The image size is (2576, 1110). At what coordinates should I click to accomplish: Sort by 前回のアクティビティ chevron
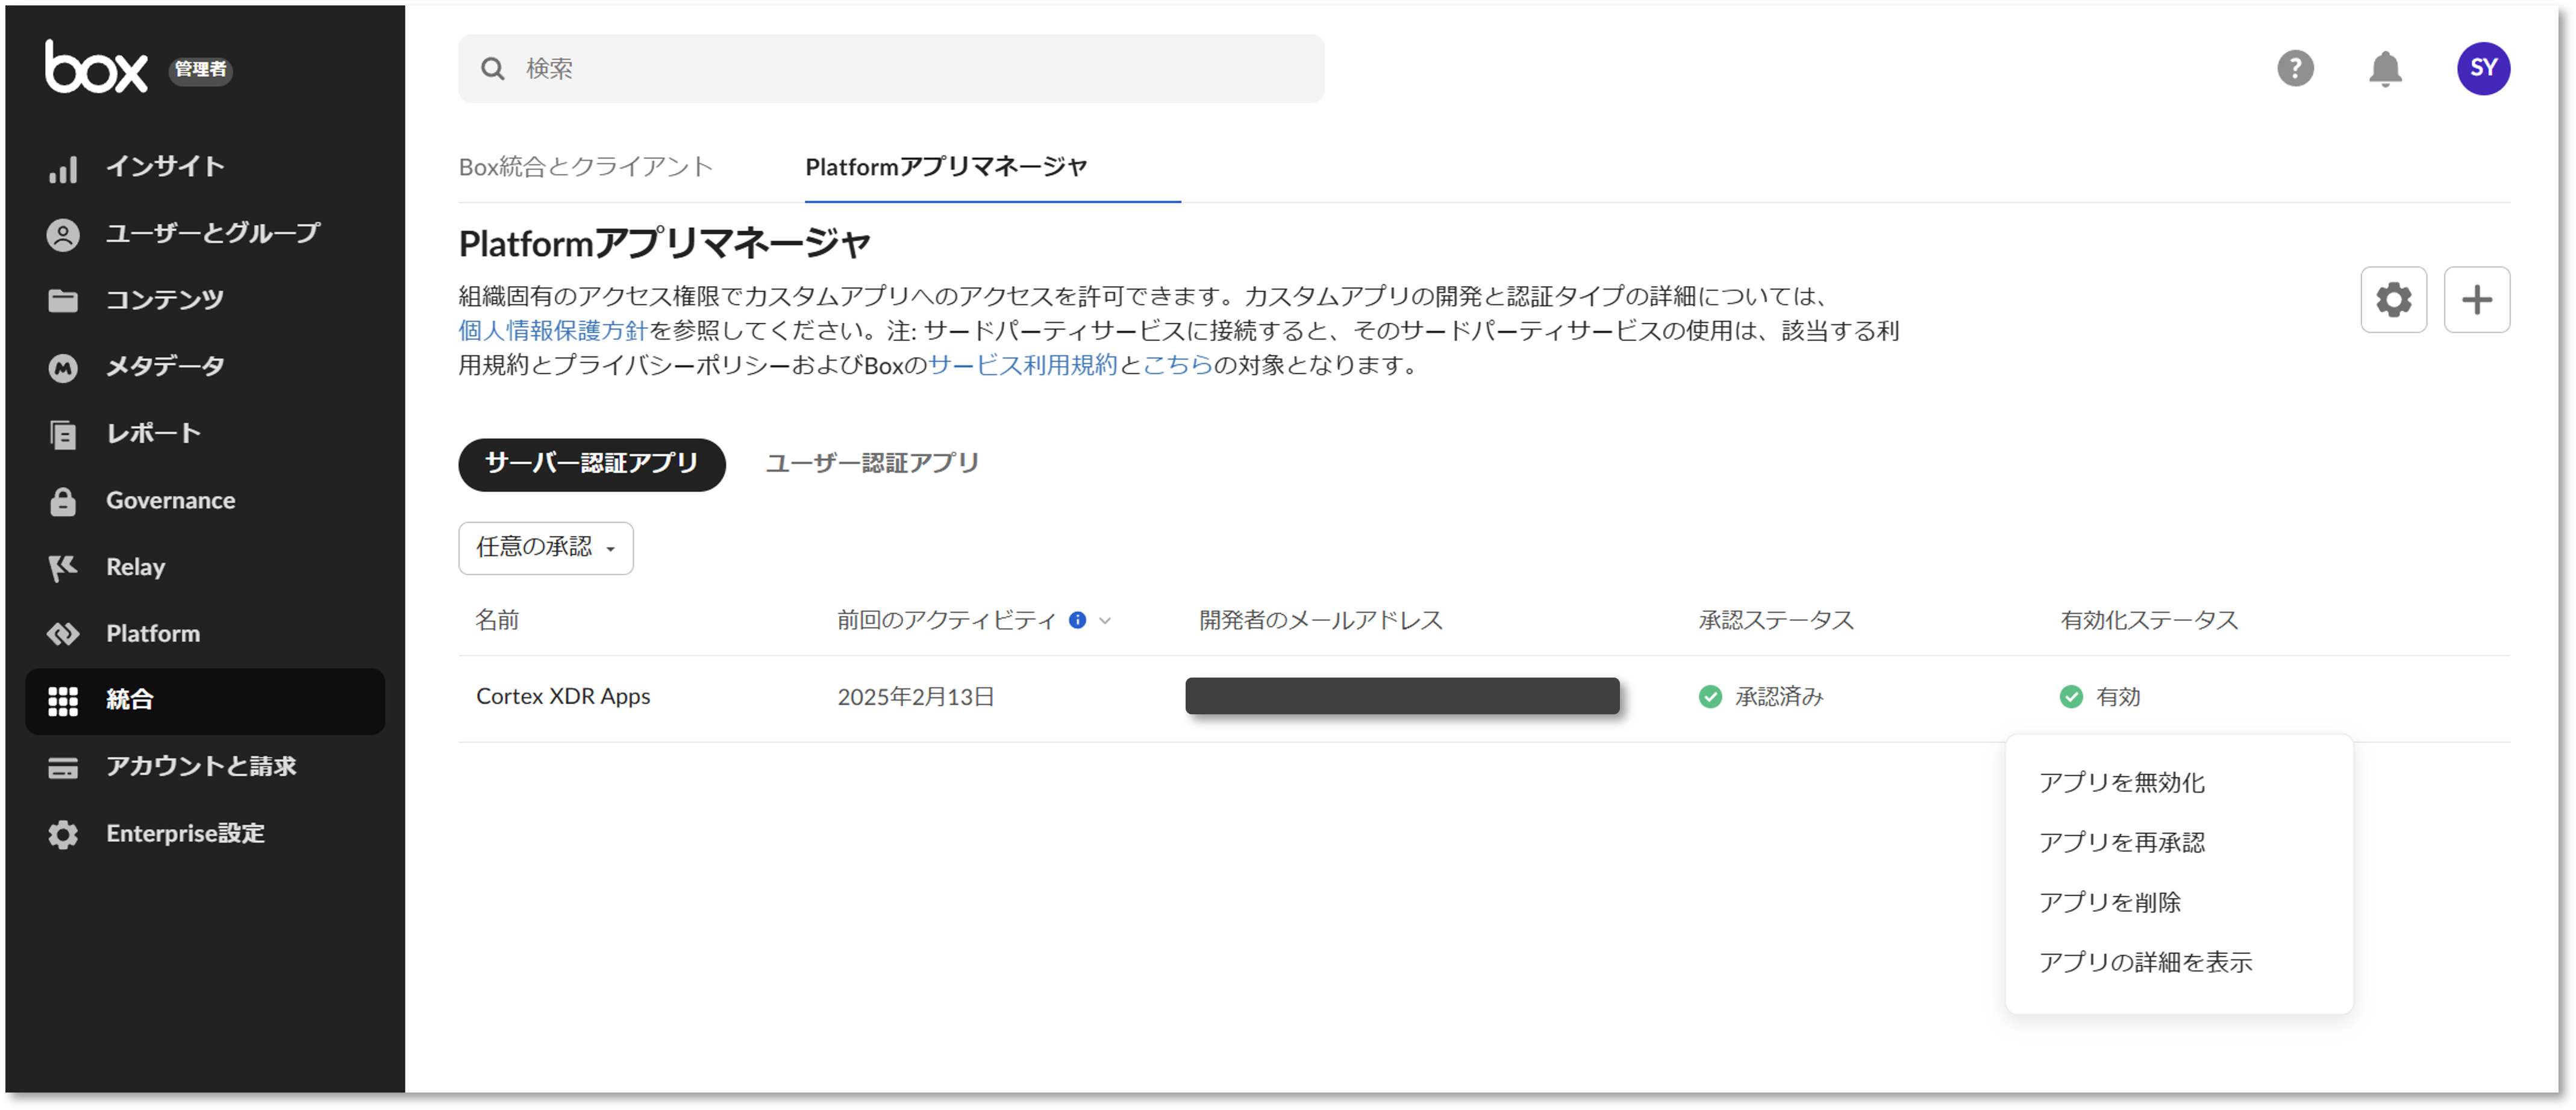(x=1105, y=620)
